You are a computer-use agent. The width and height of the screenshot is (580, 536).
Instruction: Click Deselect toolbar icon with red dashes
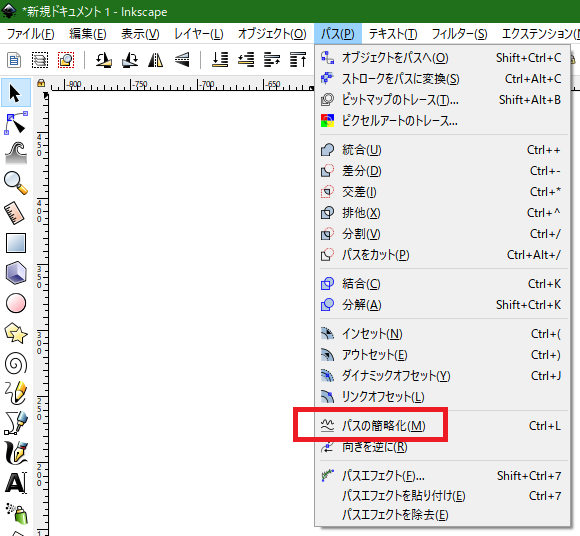66,60
